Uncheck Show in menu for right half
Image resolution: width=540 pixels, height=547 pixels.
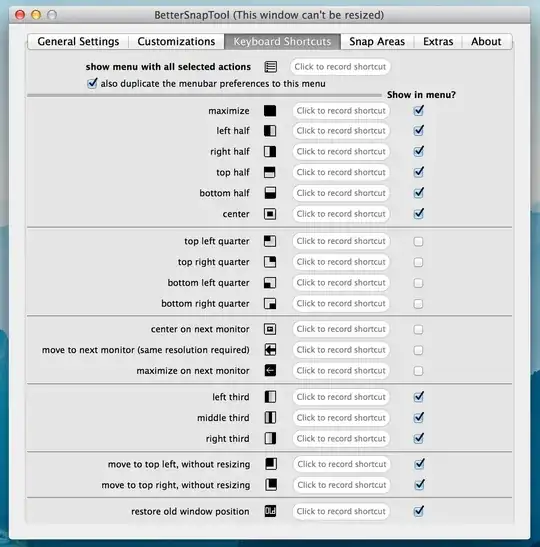(x=419, y=151)
